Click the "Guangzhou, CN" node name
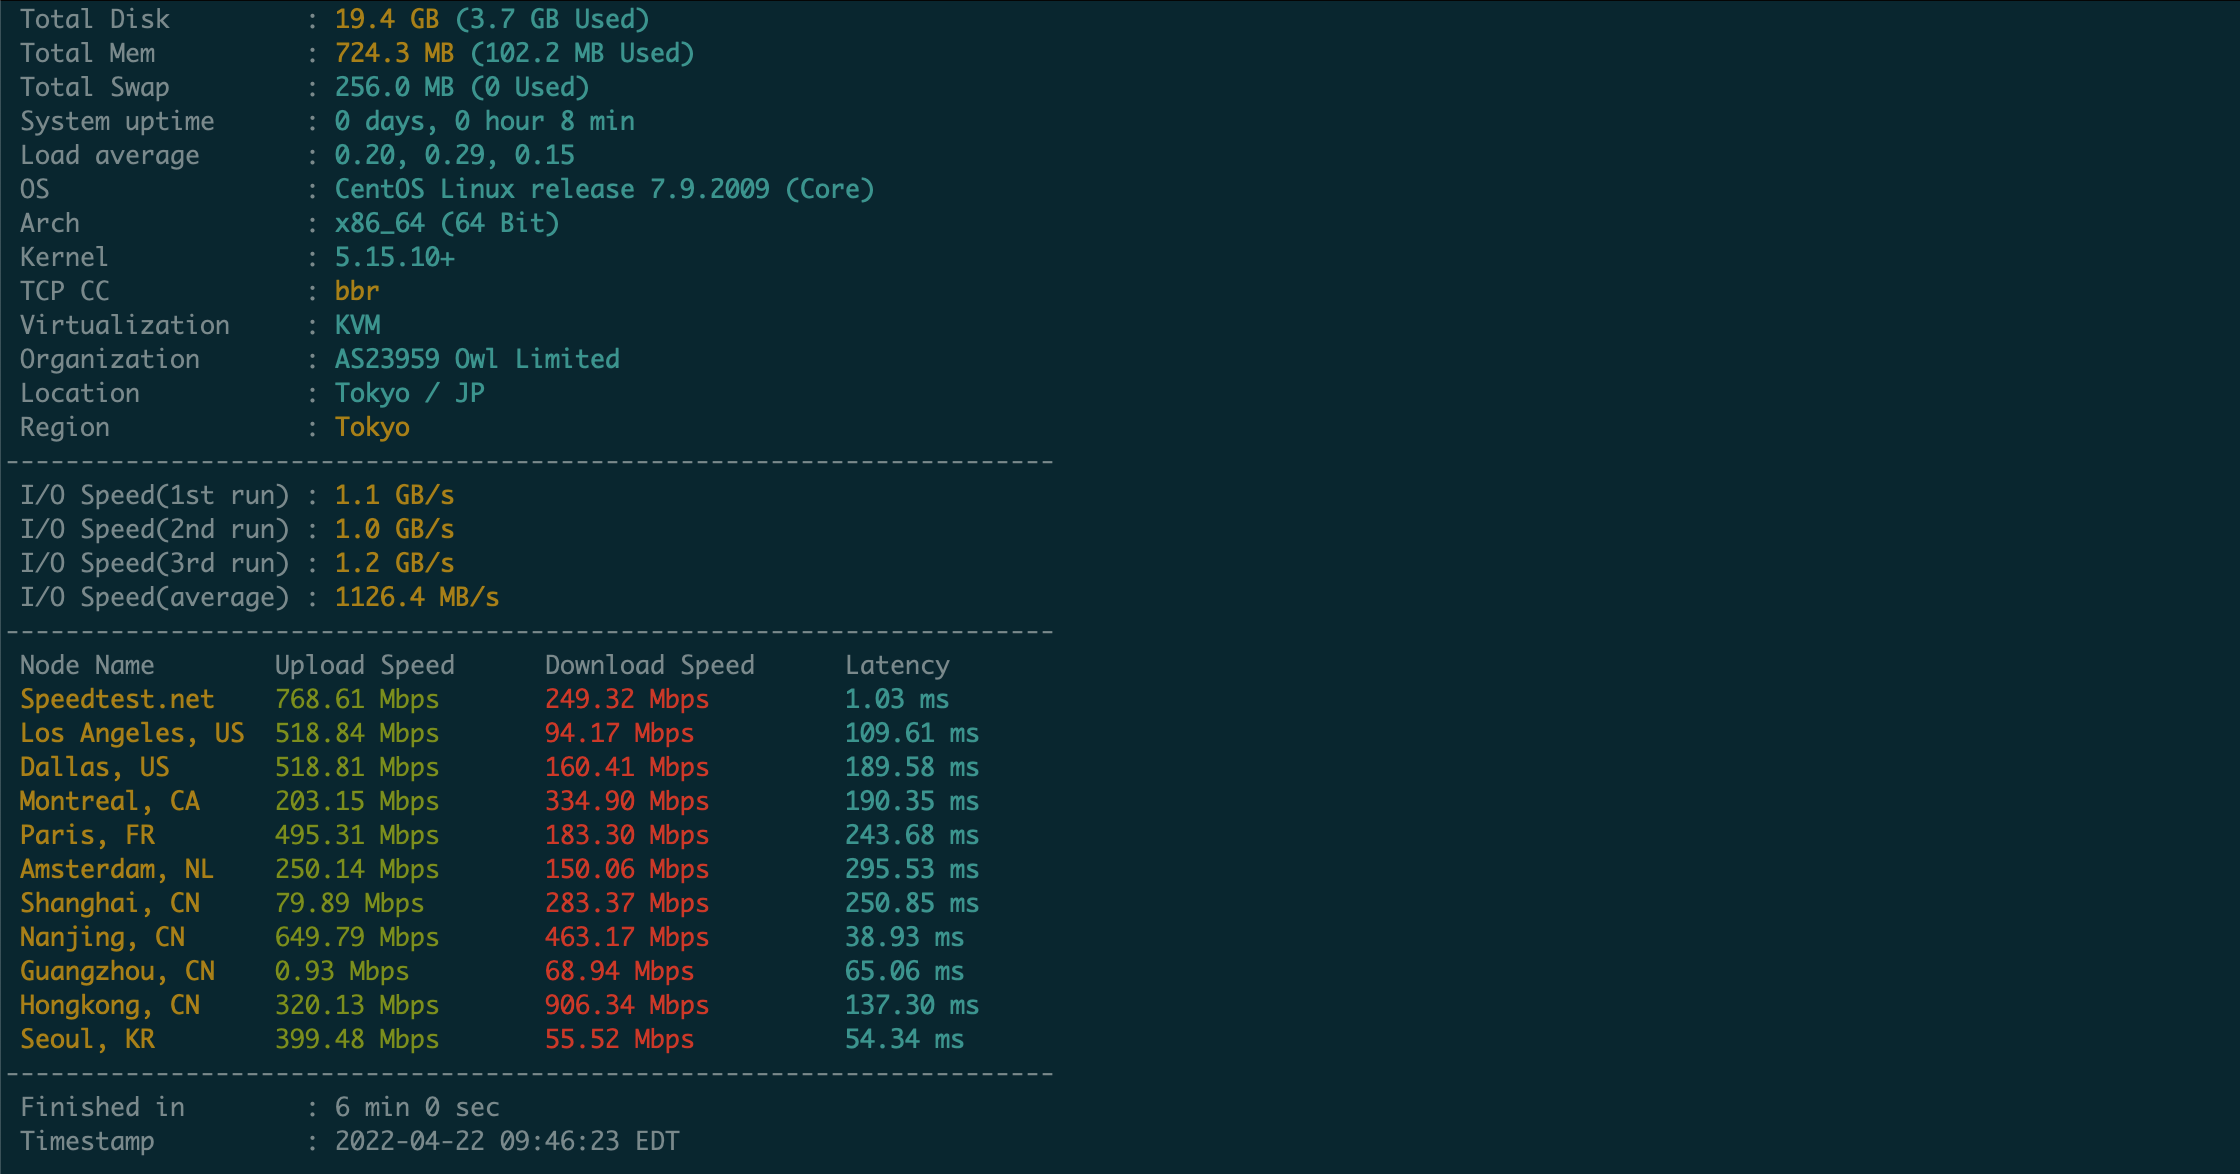The width and height of the screenshot is (2240, 1174). (117, 971)
